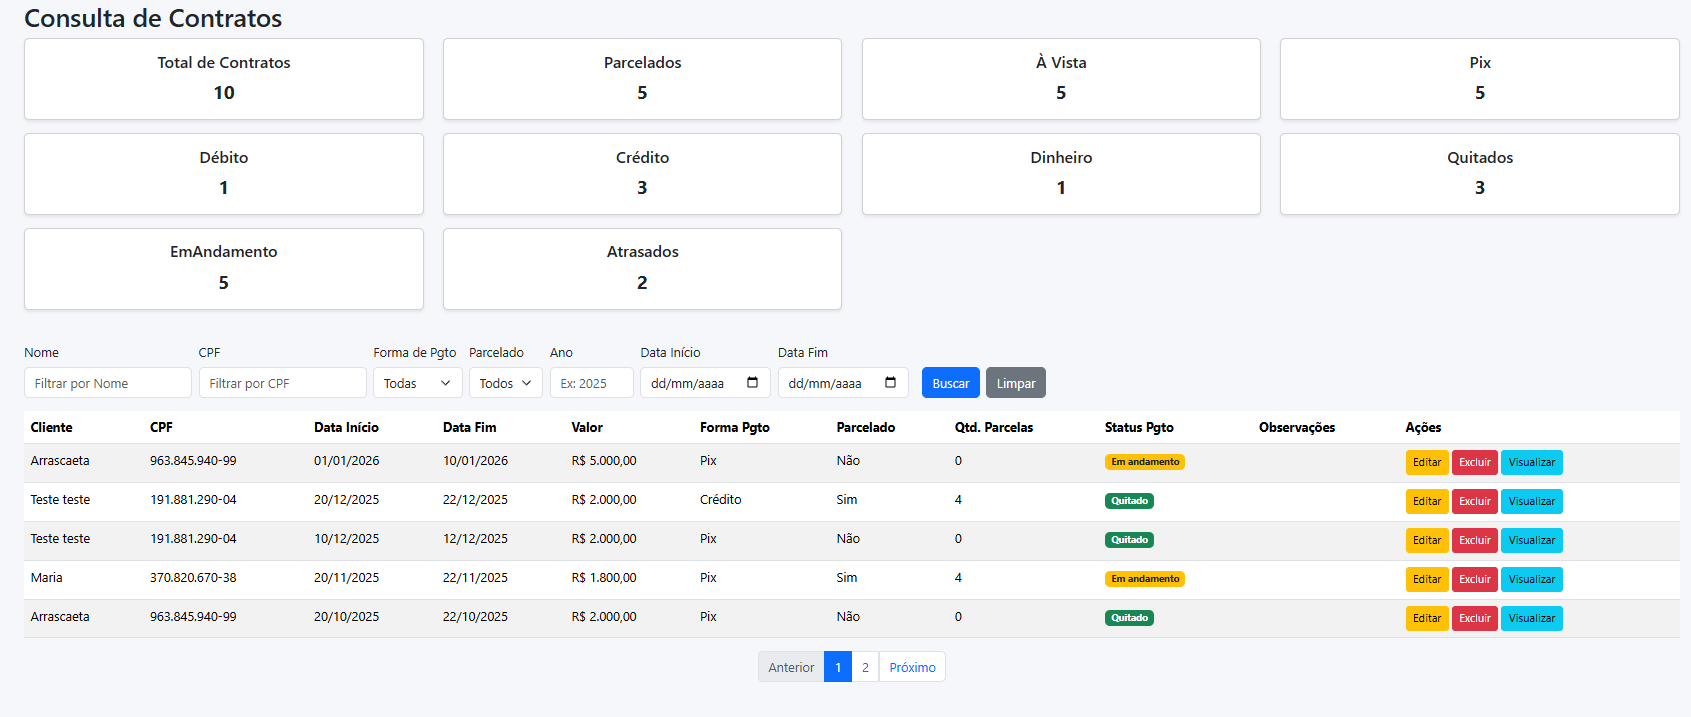This screenshot has height=717, width=1691.
Task: Open the Data Fim calendar picker icon
Action: point(890,383)
